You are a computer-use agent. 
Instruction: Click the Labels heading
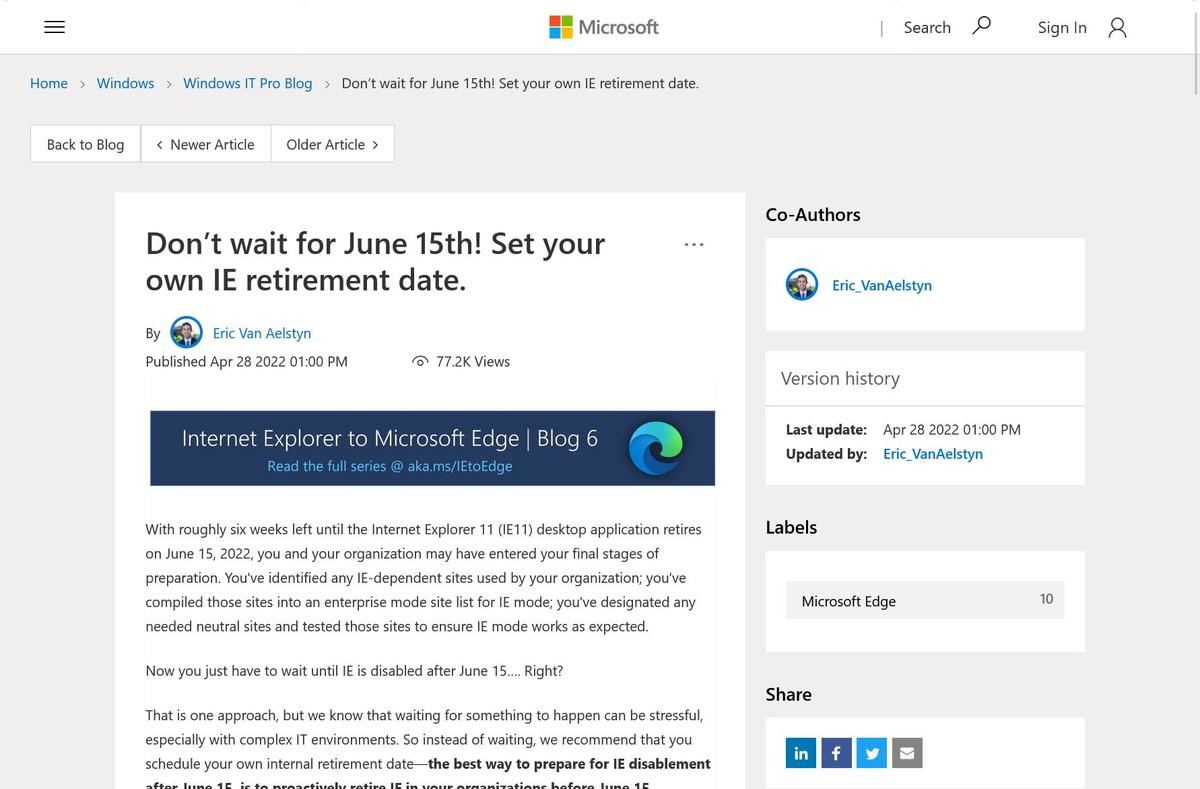(x=791, y=527)
